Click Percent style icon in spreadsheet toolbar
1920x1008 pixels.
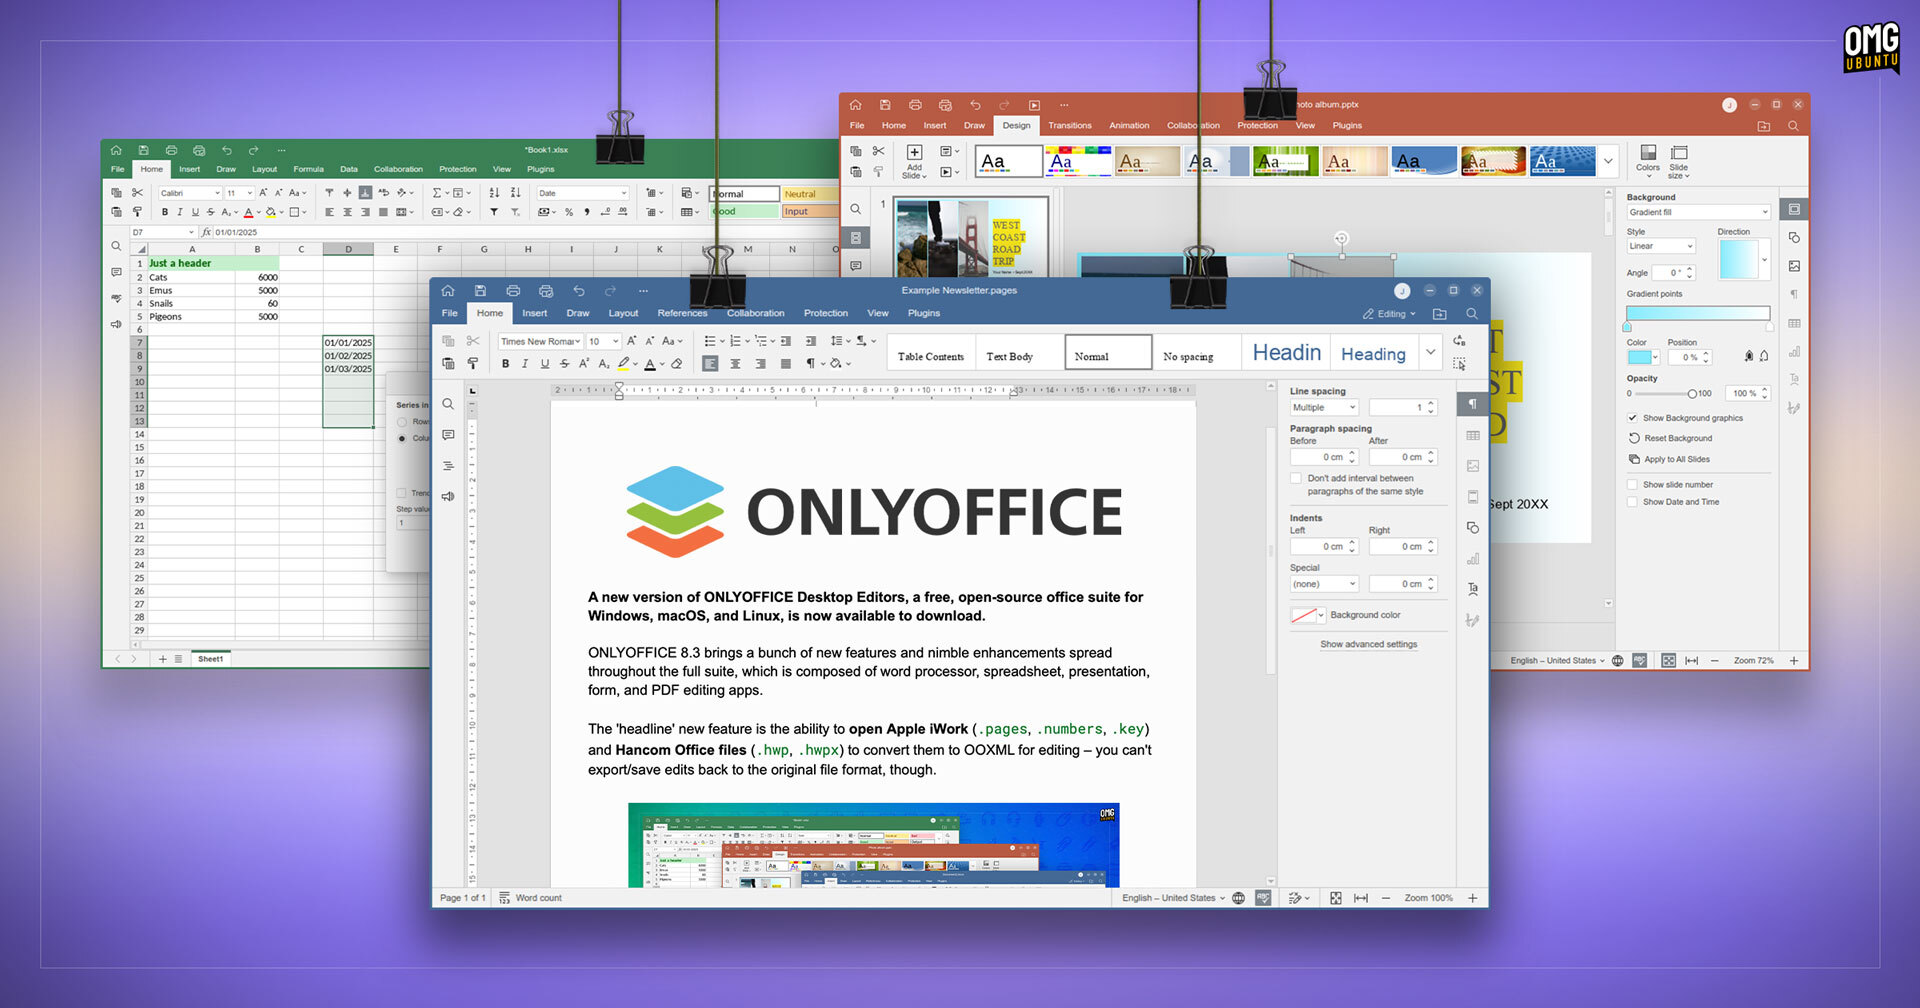pyautogui.click(x=569, y=212)
